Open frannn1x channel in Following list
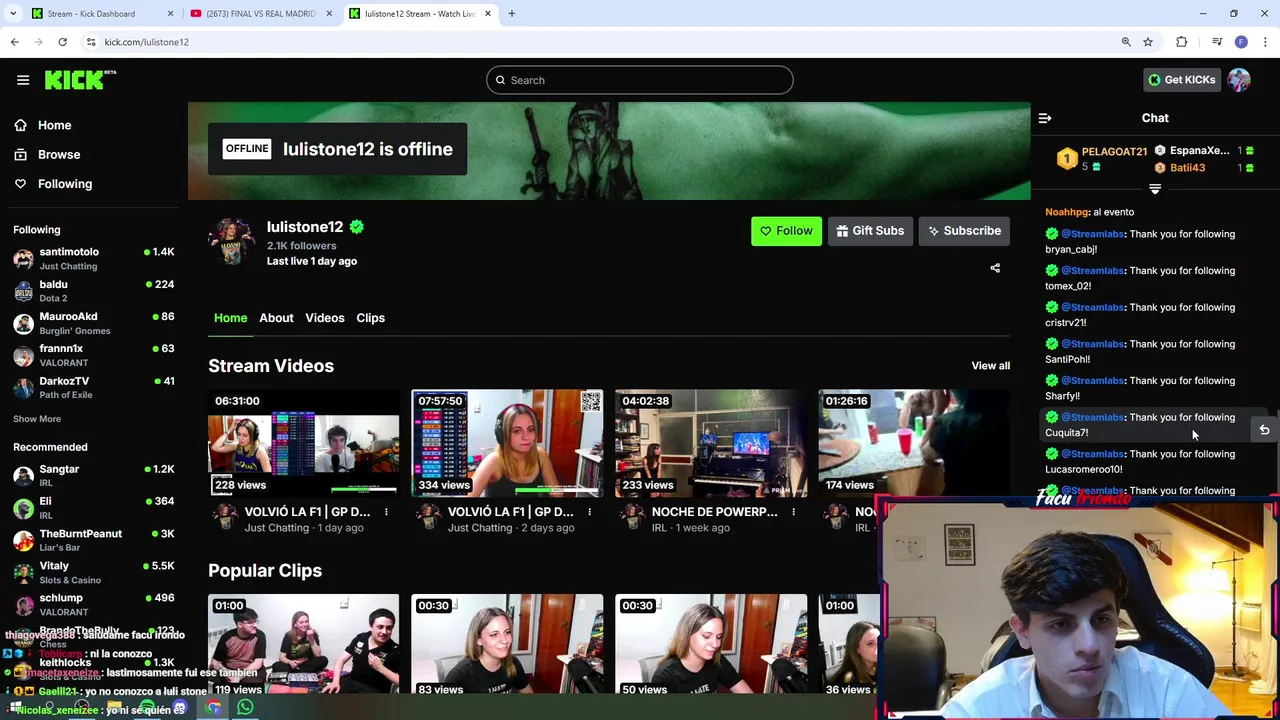The height and width of the screenshot is (720, 1280). 94,355
